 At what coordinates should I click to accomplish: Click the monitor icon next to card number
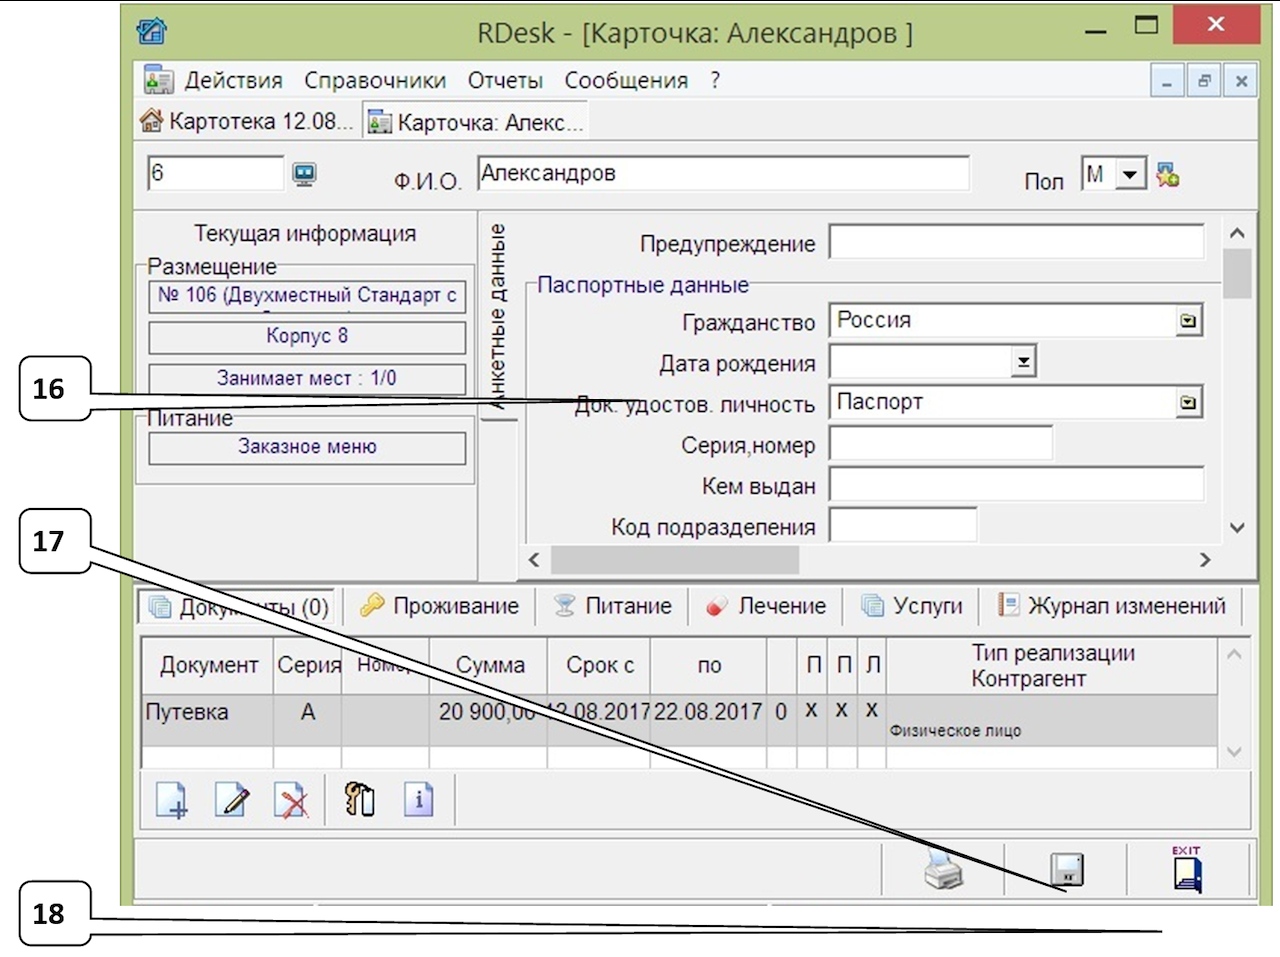[305, 172]
